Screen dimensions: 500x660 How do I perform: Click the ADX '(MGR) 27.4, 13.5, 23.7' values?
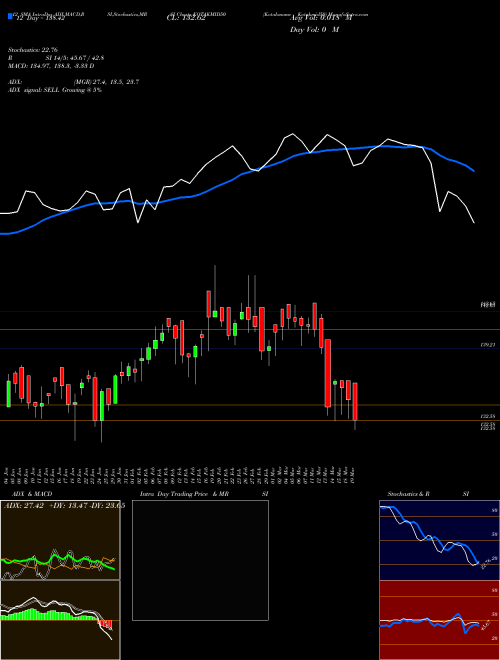(x=106, y=82)
